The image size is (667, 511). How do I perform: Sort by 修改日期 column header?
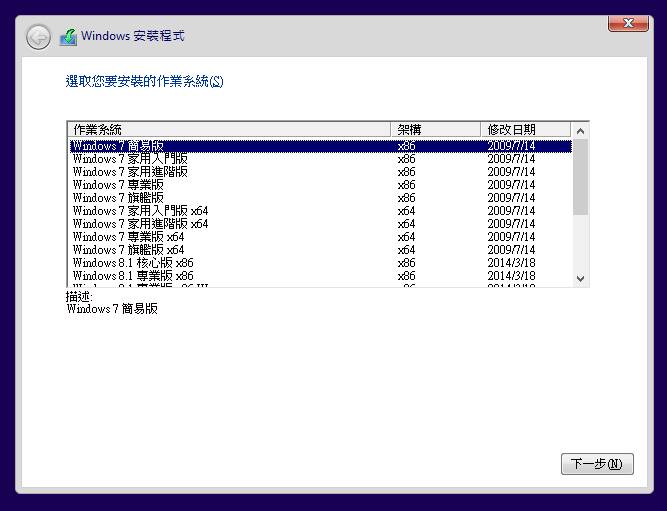(x=526, y=129)
